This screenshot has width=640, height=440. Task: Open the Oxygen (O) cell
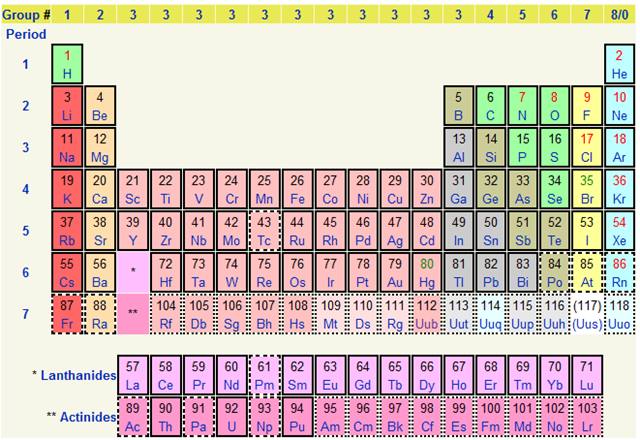[x=554, y=106]
